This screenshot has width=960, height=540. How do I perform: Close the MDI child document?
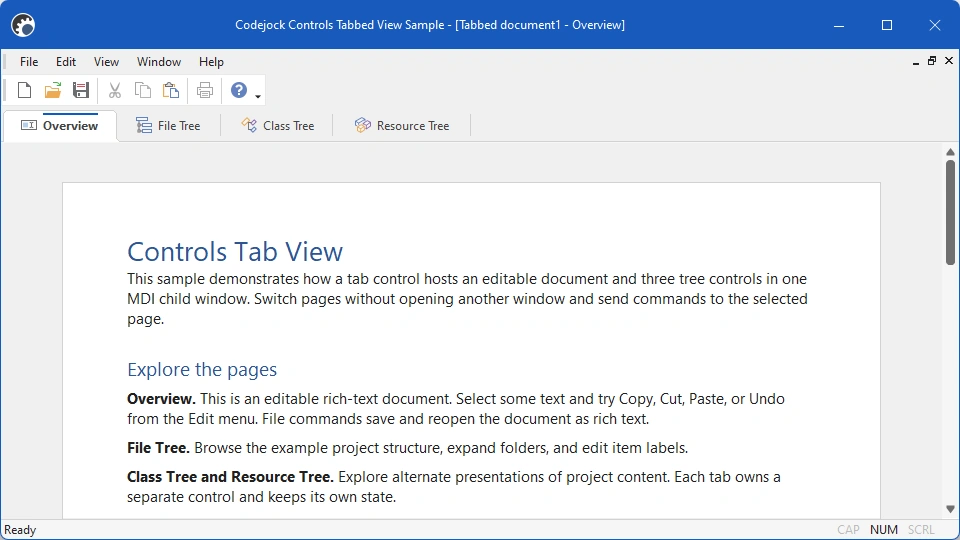[949, 61]
